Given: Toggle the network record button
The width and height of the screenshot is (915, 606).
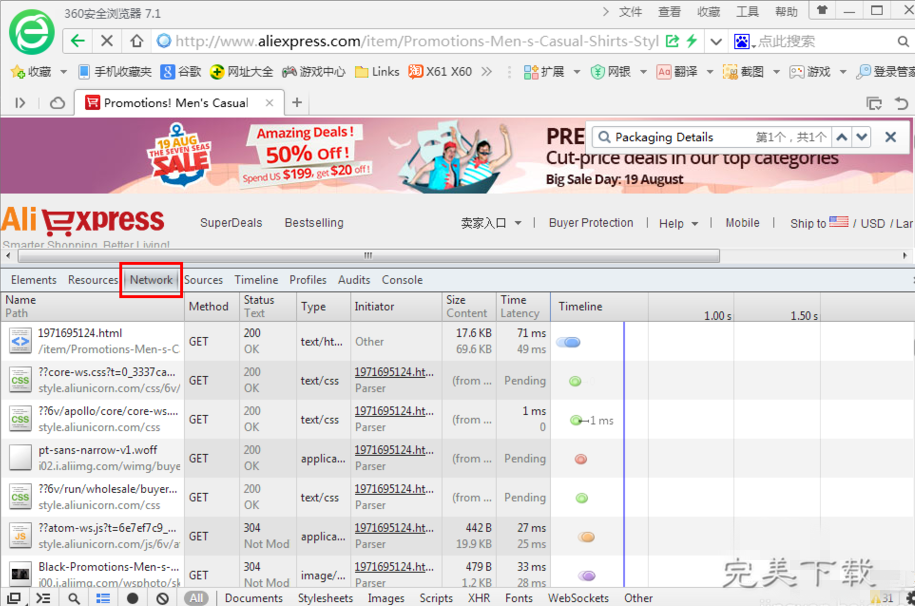Looking at the screenshot, I should click(x=132, y=598).
